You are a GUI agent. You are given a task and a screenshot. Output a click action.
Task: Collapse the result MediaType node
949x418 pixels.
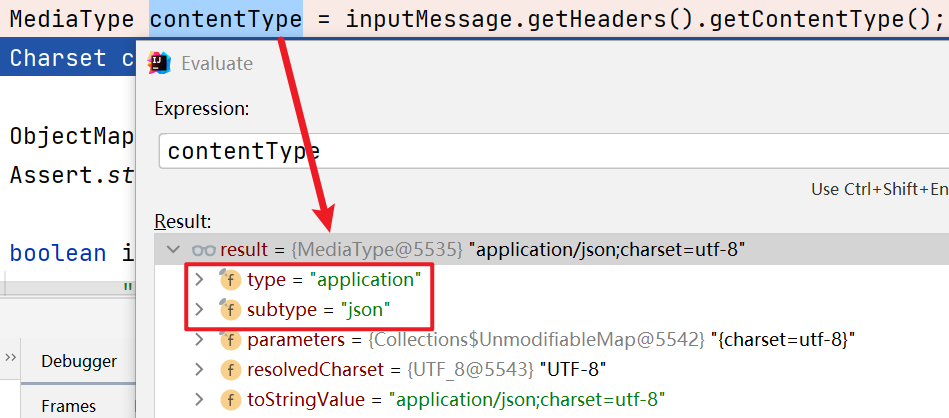coord(174,249)
